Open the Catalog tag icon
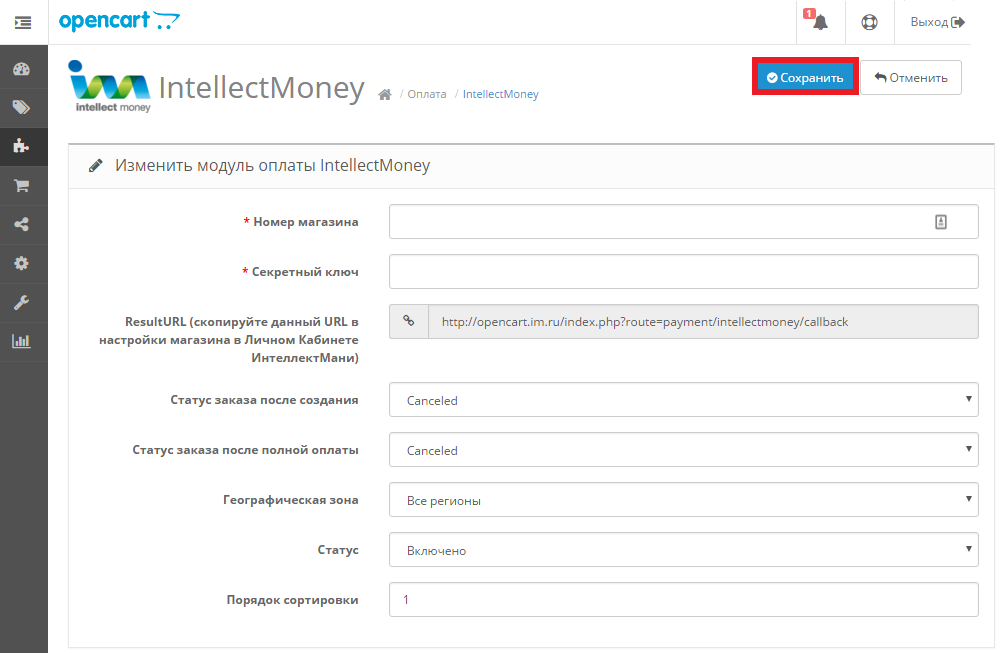 22,107
